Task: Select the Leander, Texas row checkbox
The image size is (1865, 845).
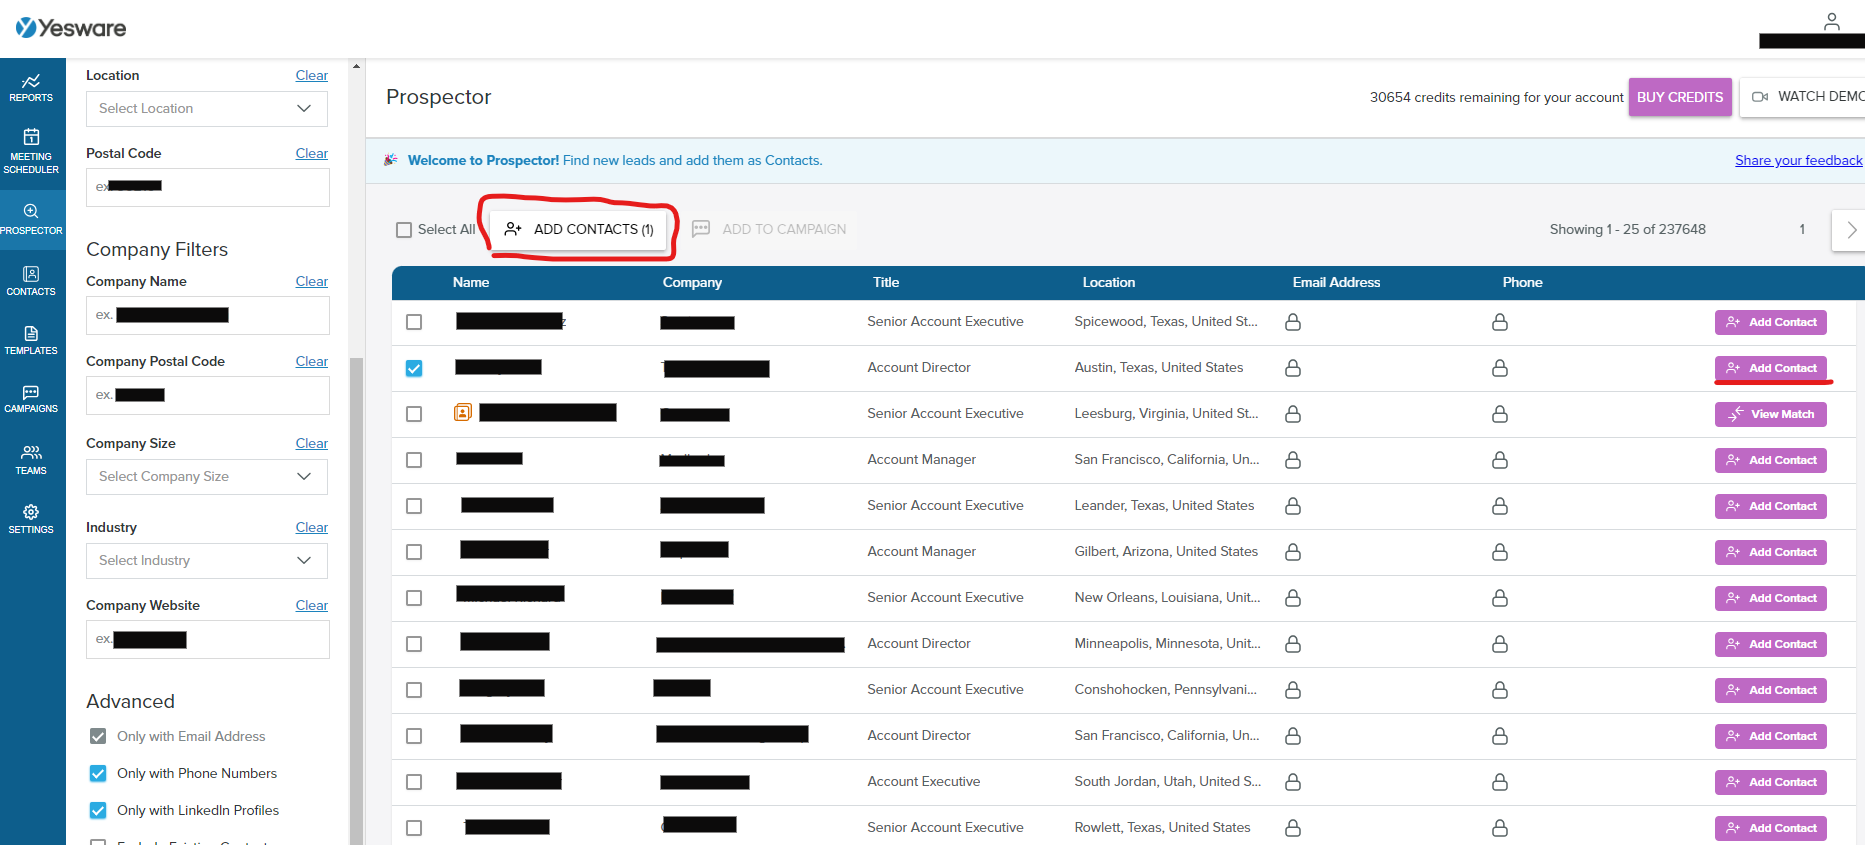Action: click(x=414, y=506)
